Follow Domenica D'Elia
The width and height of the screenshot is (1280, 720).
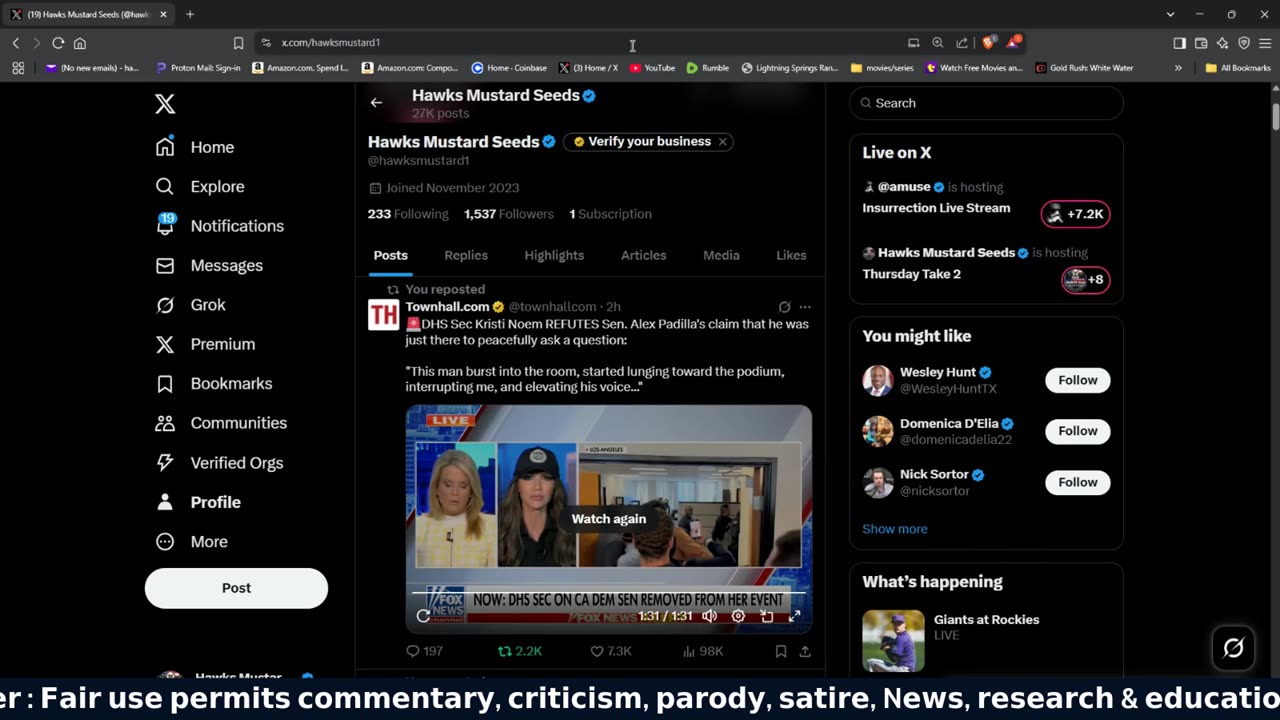tap(1078, 431)
